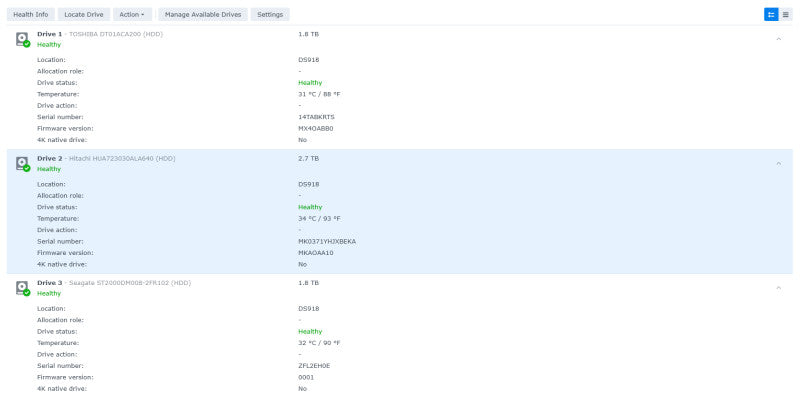The height and width of the screenshot is (397, 800).
Task: Click Drive 3 Location value DS918
Action: click(309, 309)
